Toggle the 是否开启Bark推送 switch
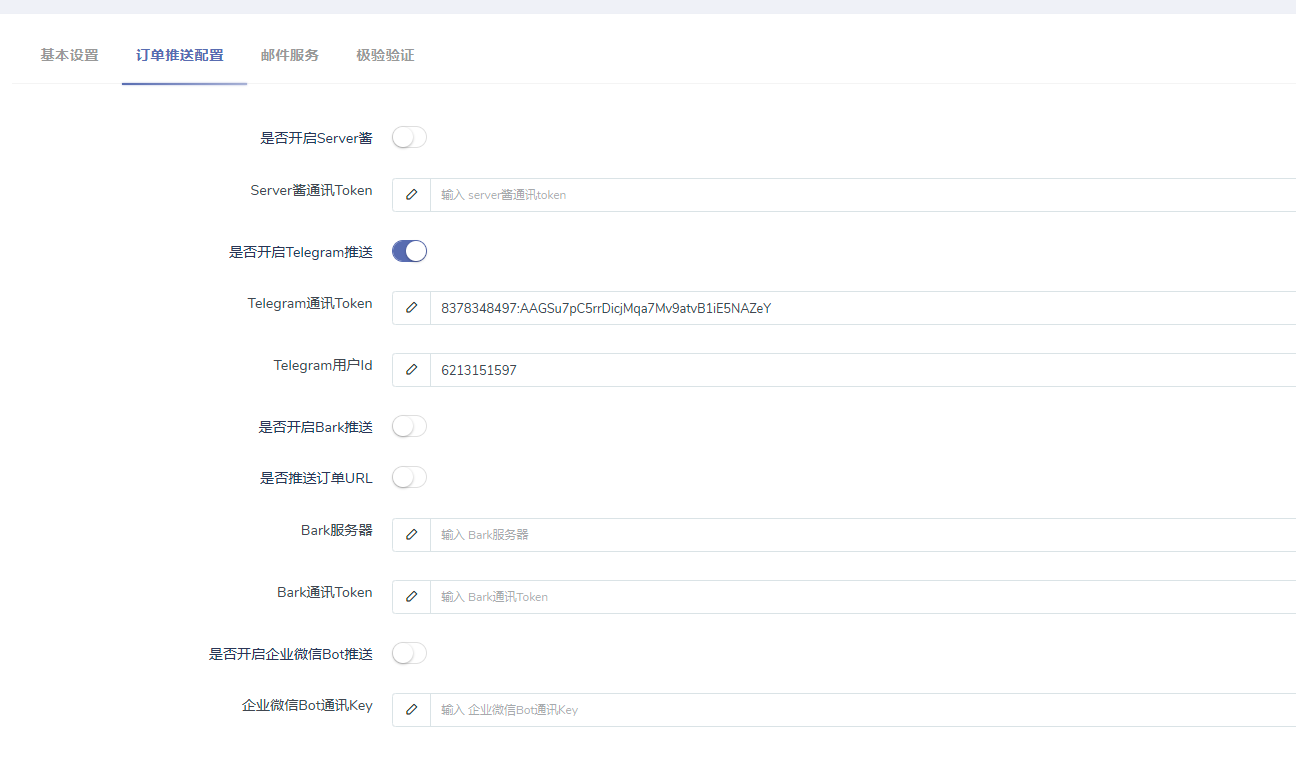This screenshot has height=759, width=1296. (x=409, y=426)
